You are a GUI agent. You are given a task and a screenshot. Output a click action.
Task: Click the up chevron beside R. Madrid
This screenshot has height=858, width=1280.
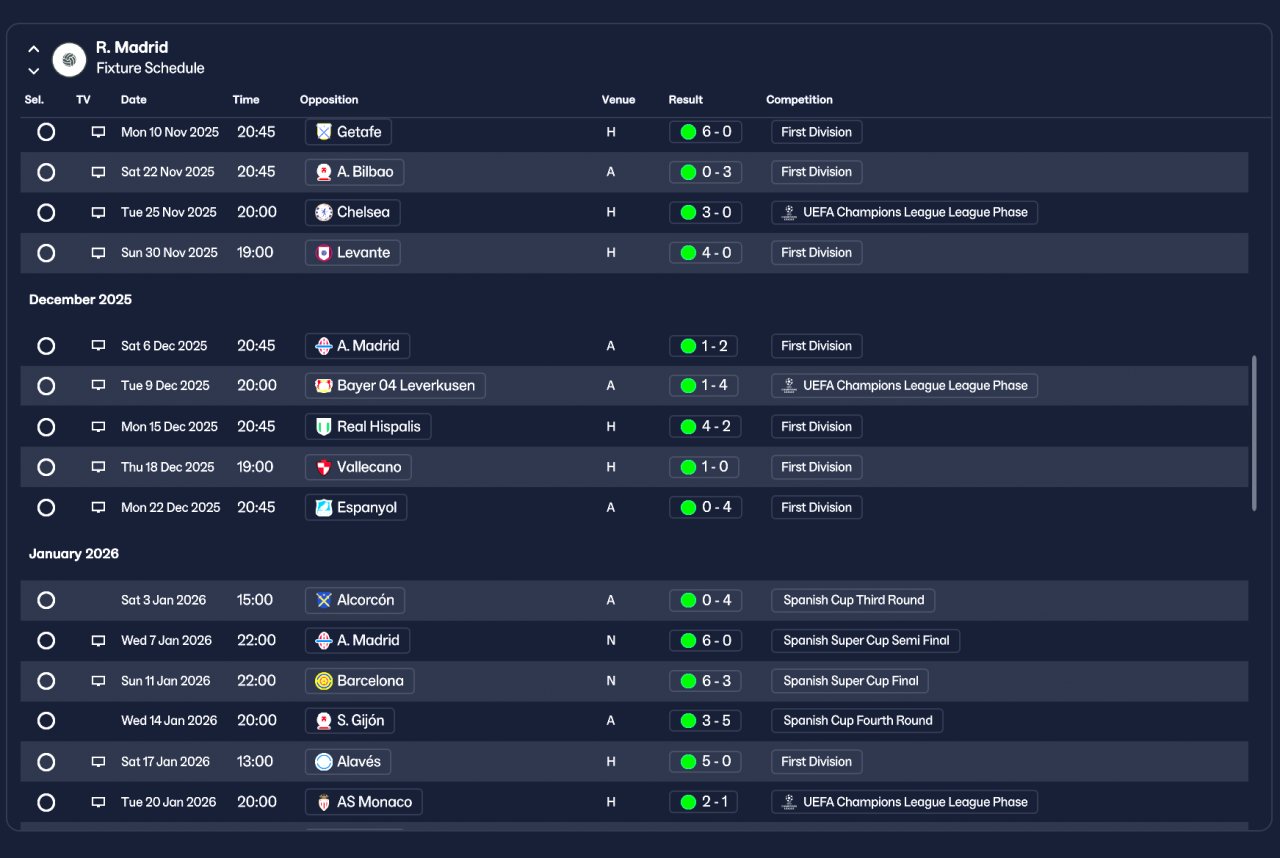[x=34, y=48]
